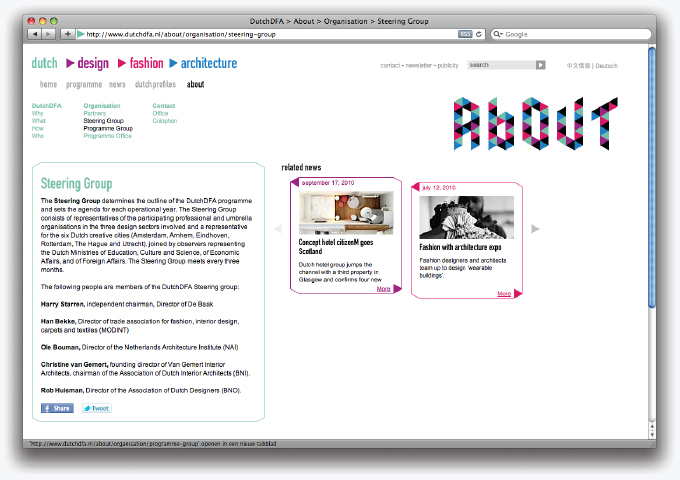The image size is (680, 480).
Task: Click the browser Back arrow button
Action: click(x=35, y=34)
